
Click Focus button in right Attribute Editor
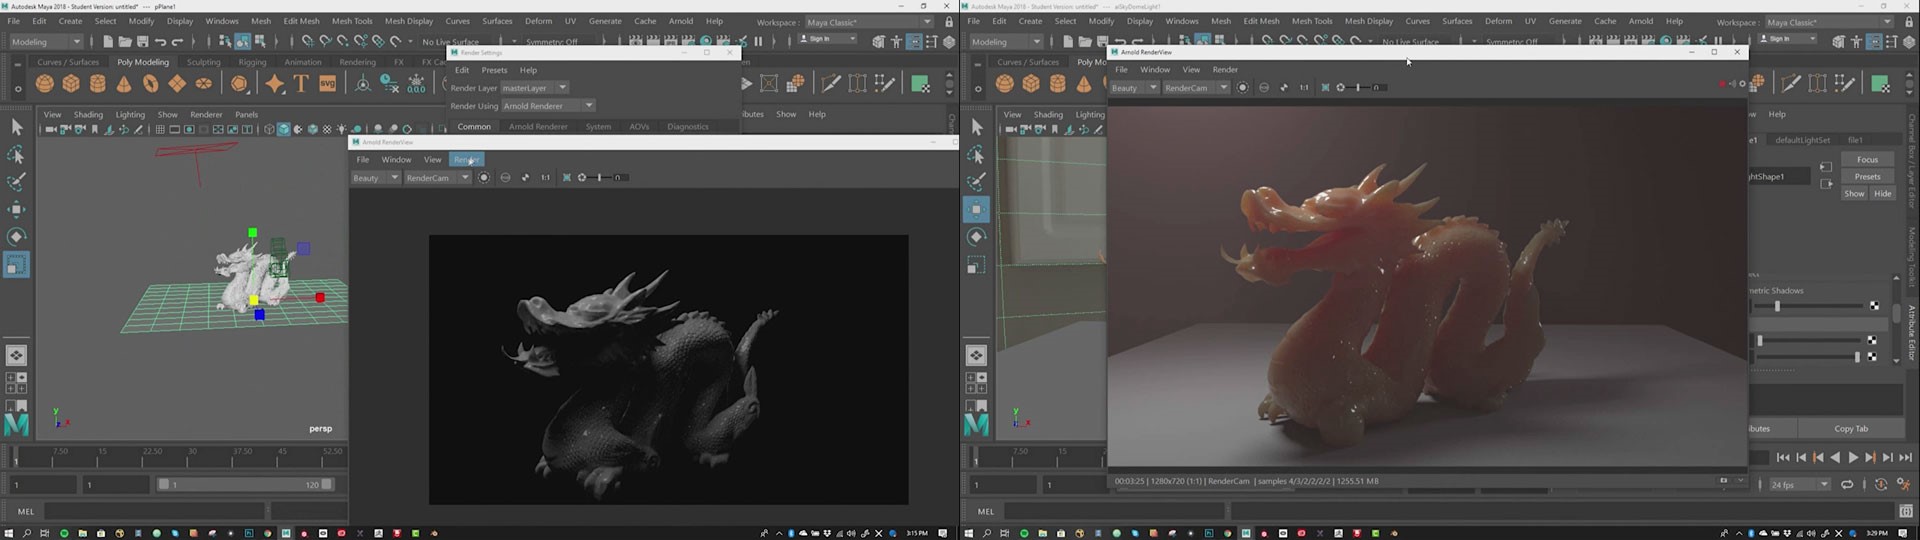pyautogui.click(x=1867, y=159)
